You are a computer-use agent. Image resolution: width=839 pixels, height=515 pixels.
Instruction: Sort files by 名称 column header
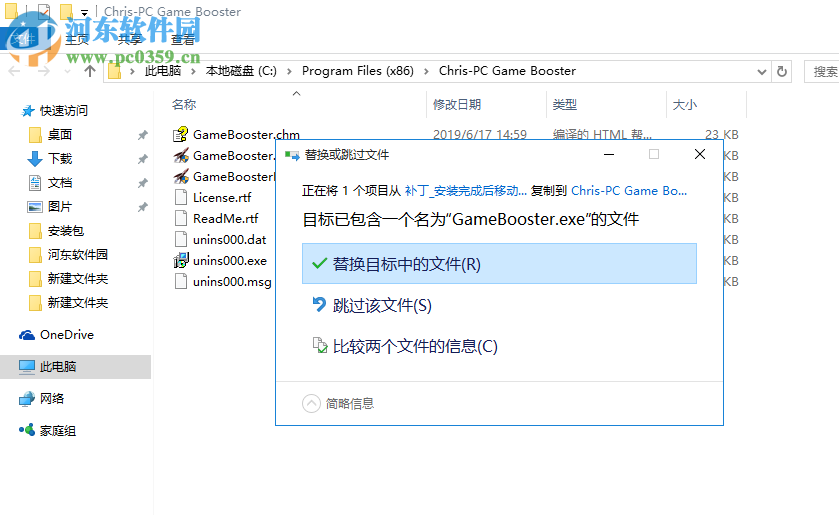(x=184, y=104)
